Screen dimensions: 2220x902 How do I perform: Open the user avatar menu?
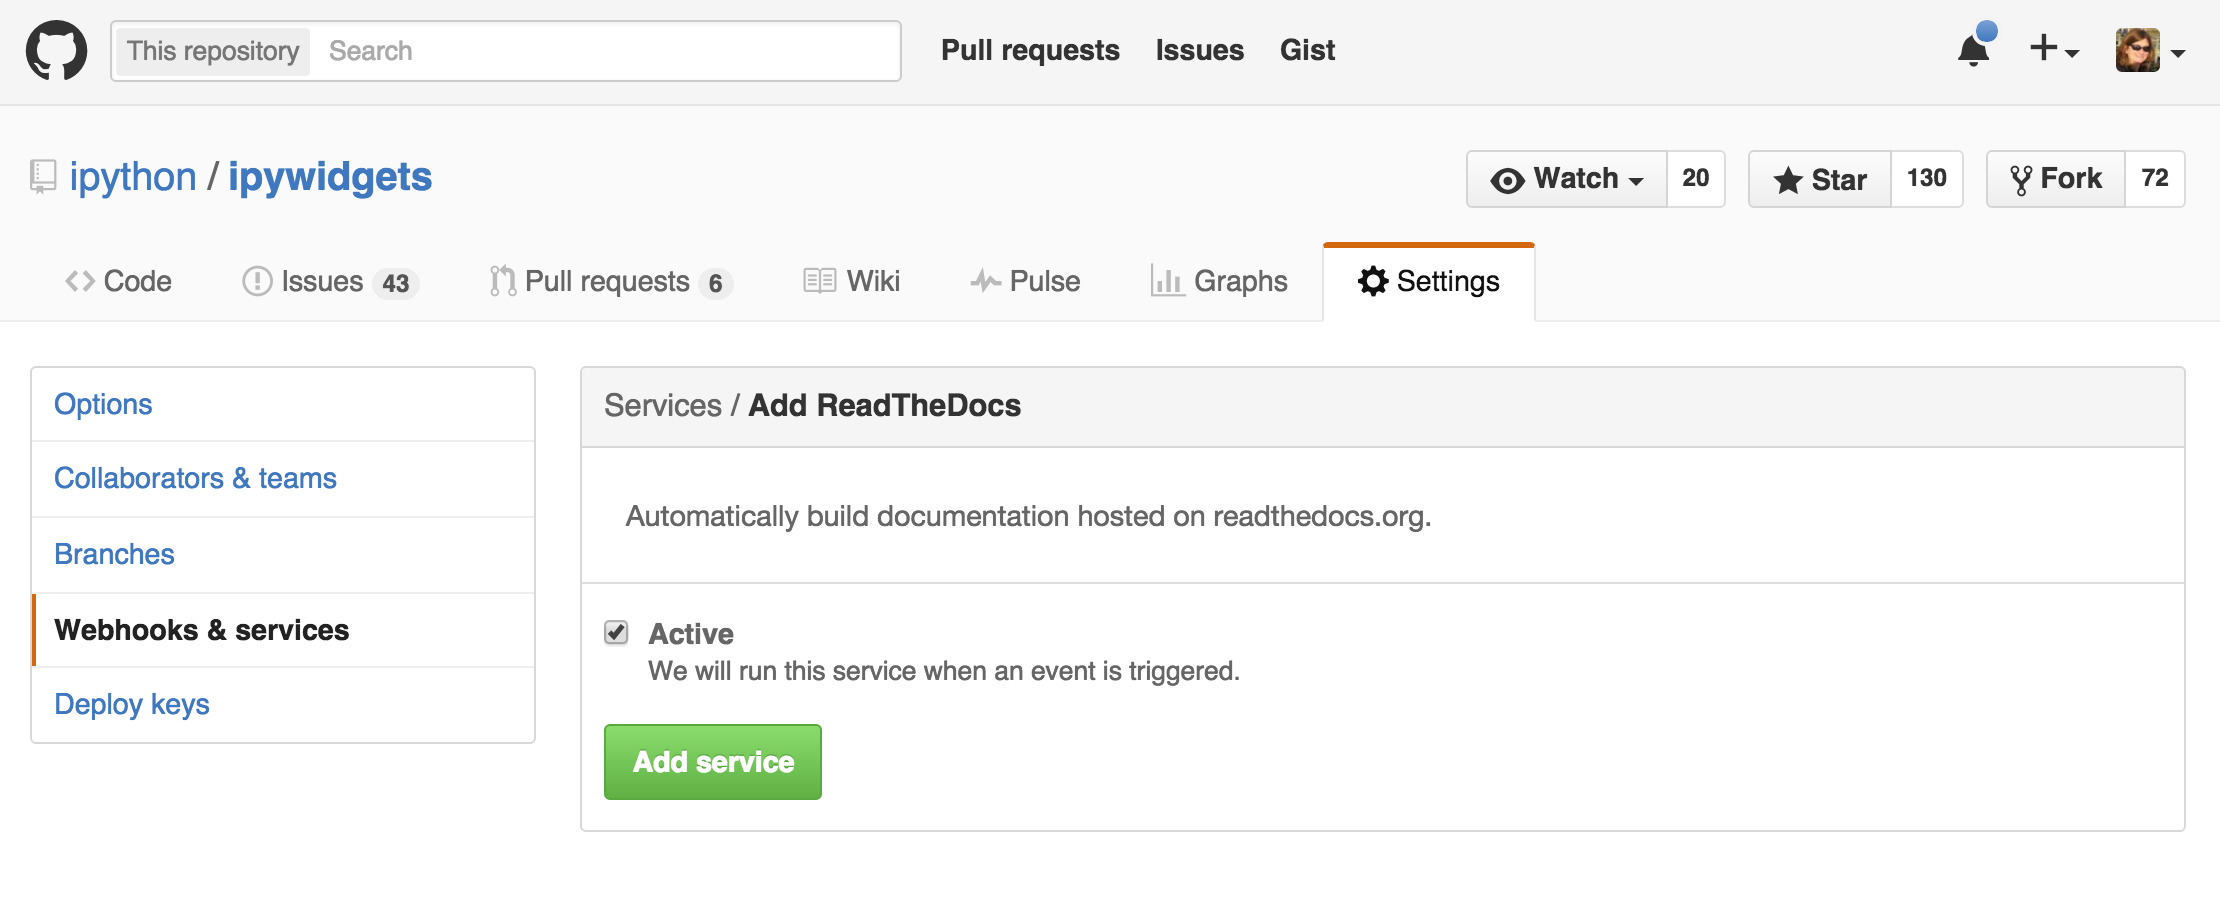(x=2149, y=50)
